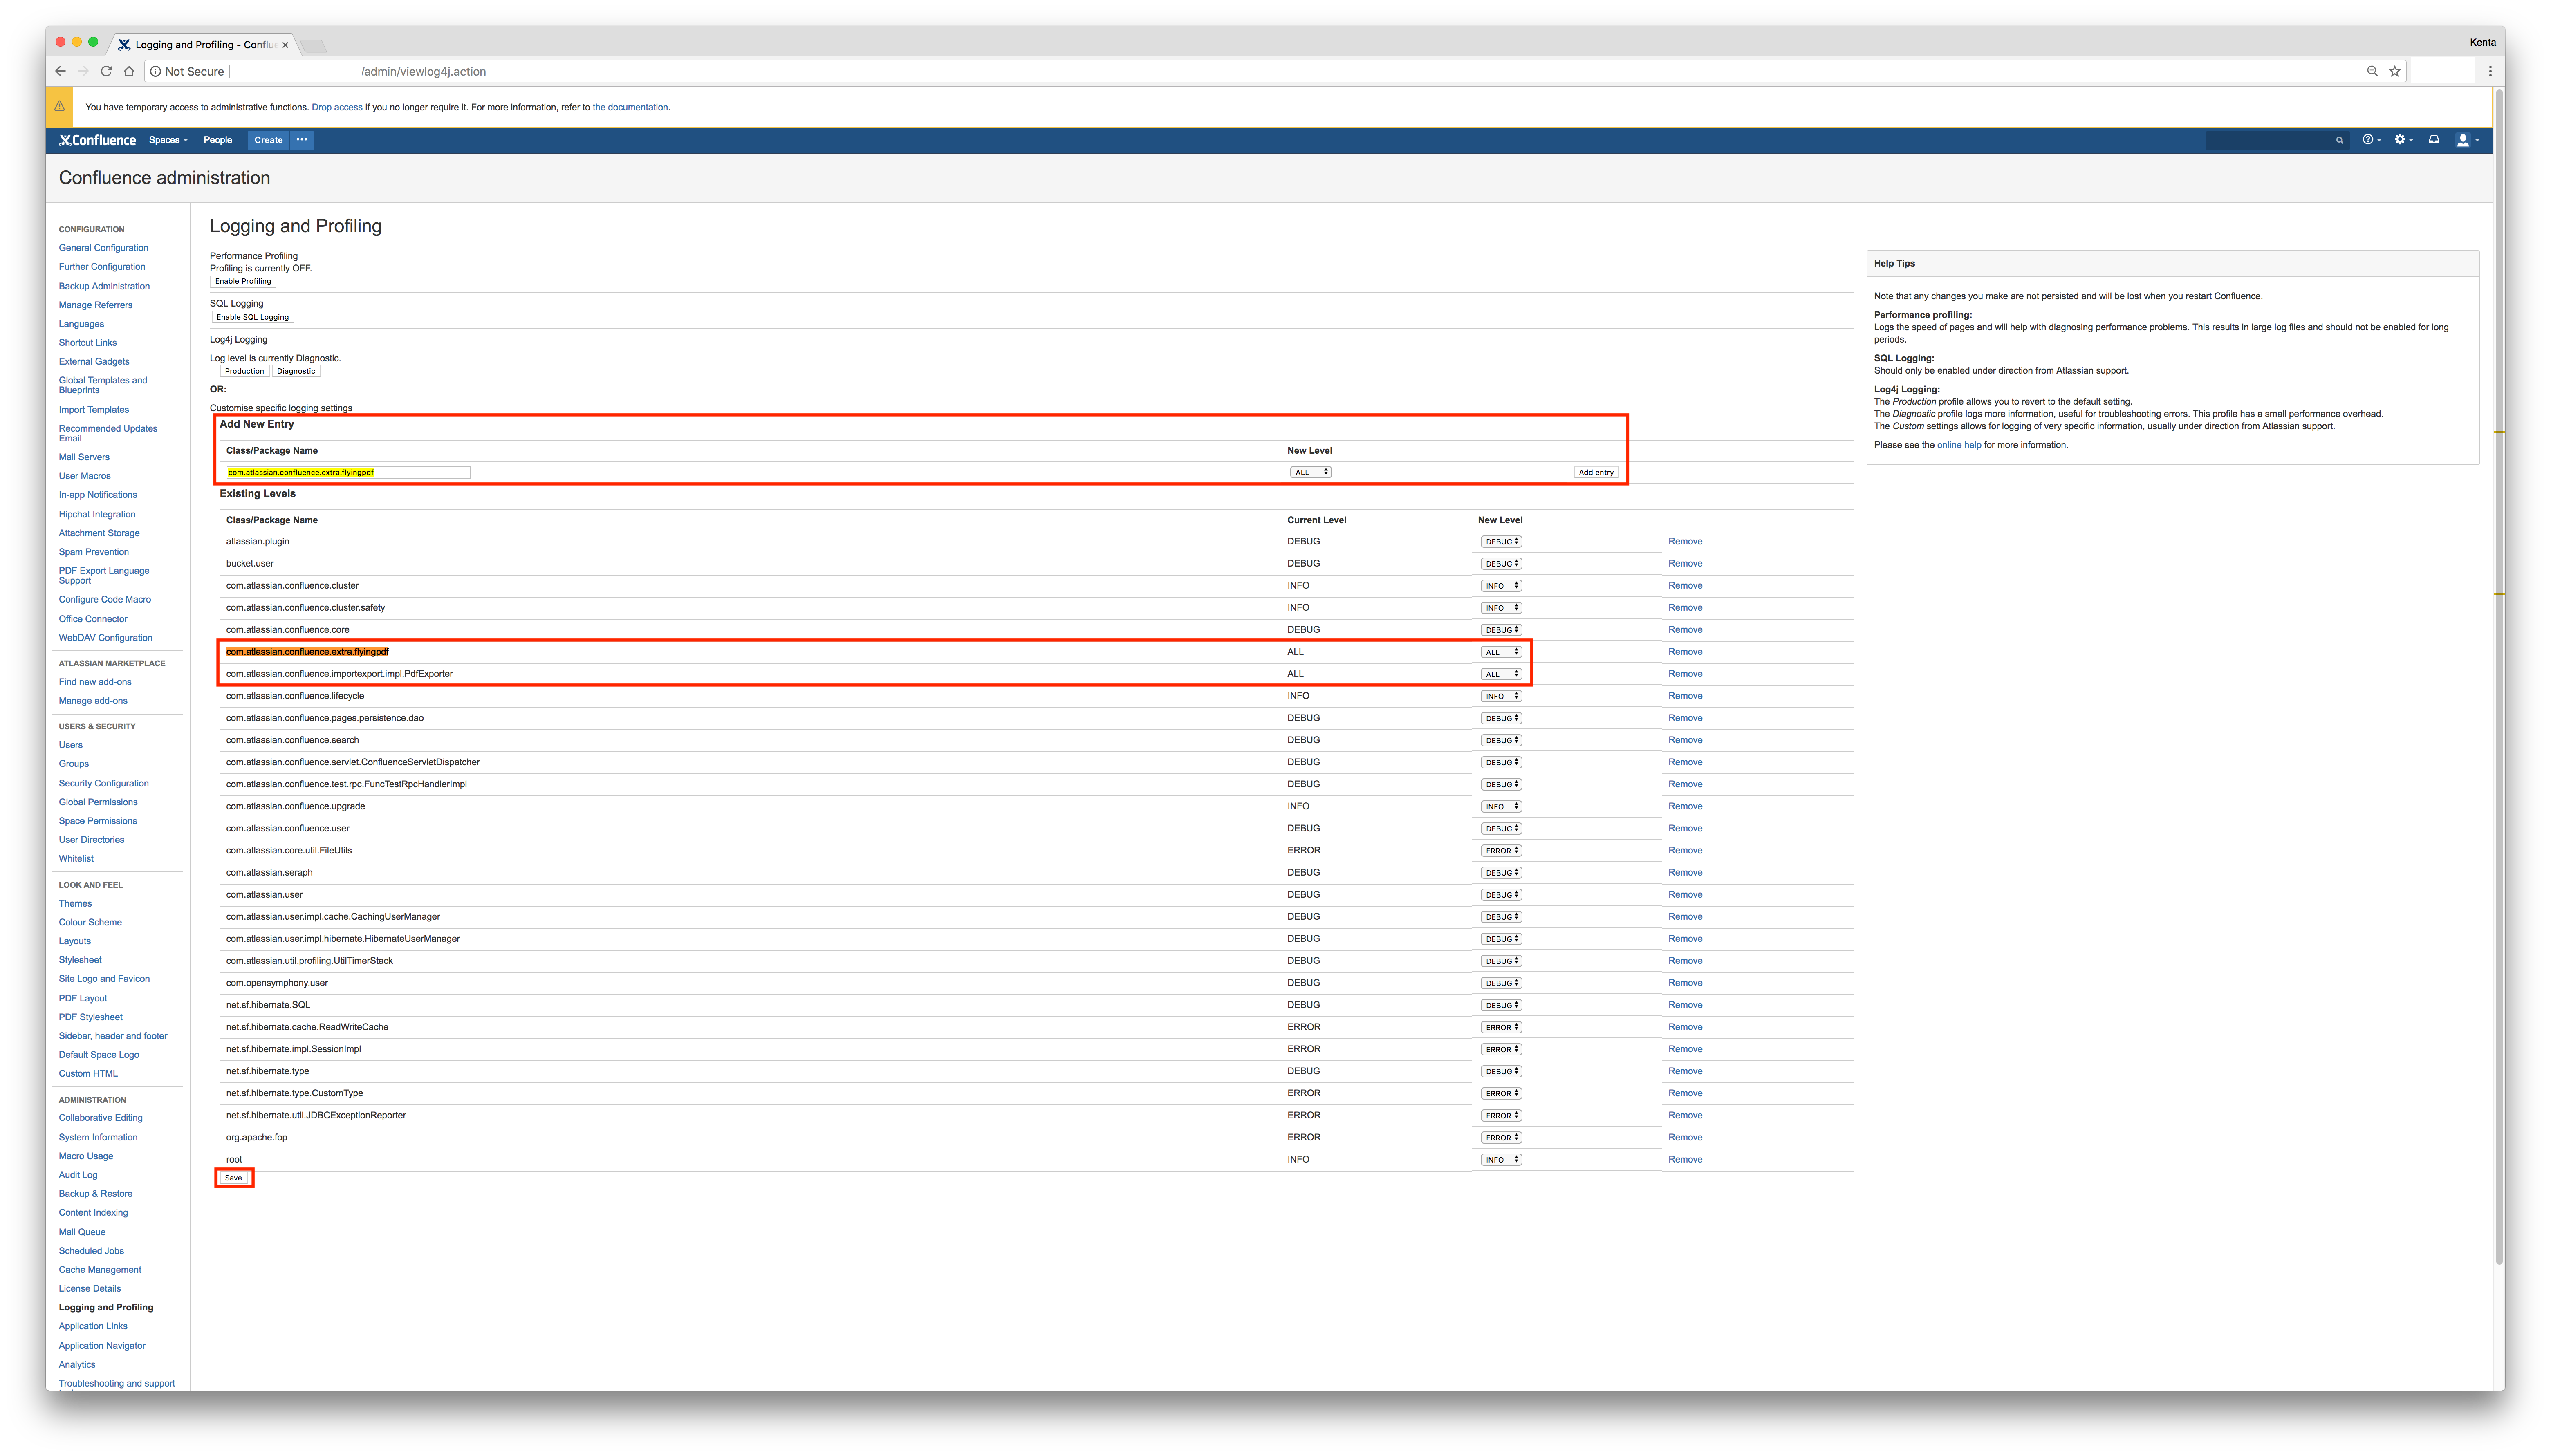The height and width of the screenshot is (1456, 2551).
Task: Open level dropdown for org.apache.fop
Action: pos(1501,1138)
